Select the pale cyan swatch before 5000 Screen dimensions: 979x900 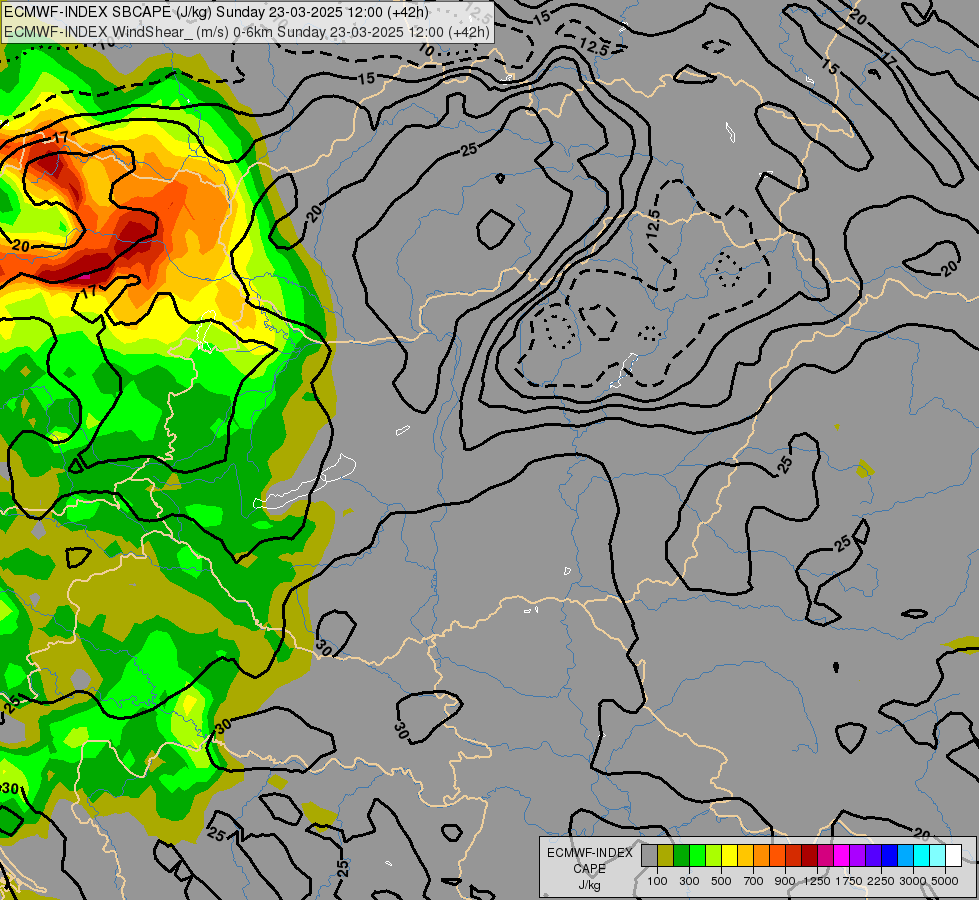click(938, 855)
